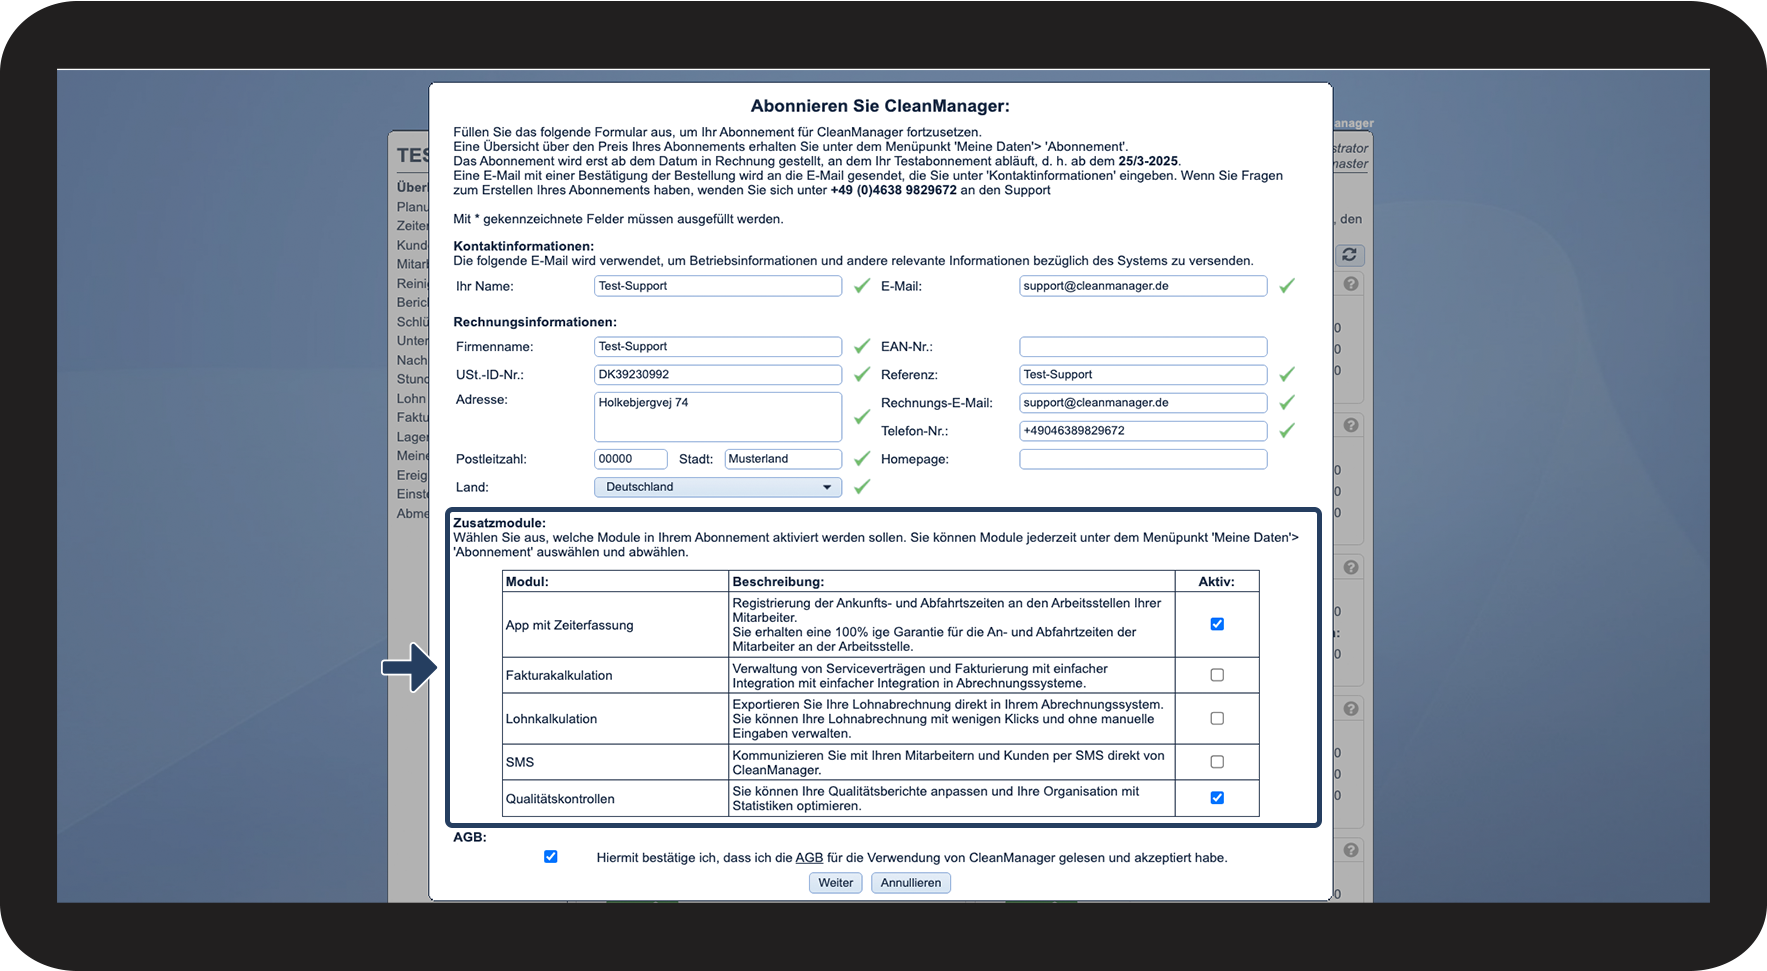Open 'Lohn' in the background sidebar menu
1767x971 pixels.
411,398
